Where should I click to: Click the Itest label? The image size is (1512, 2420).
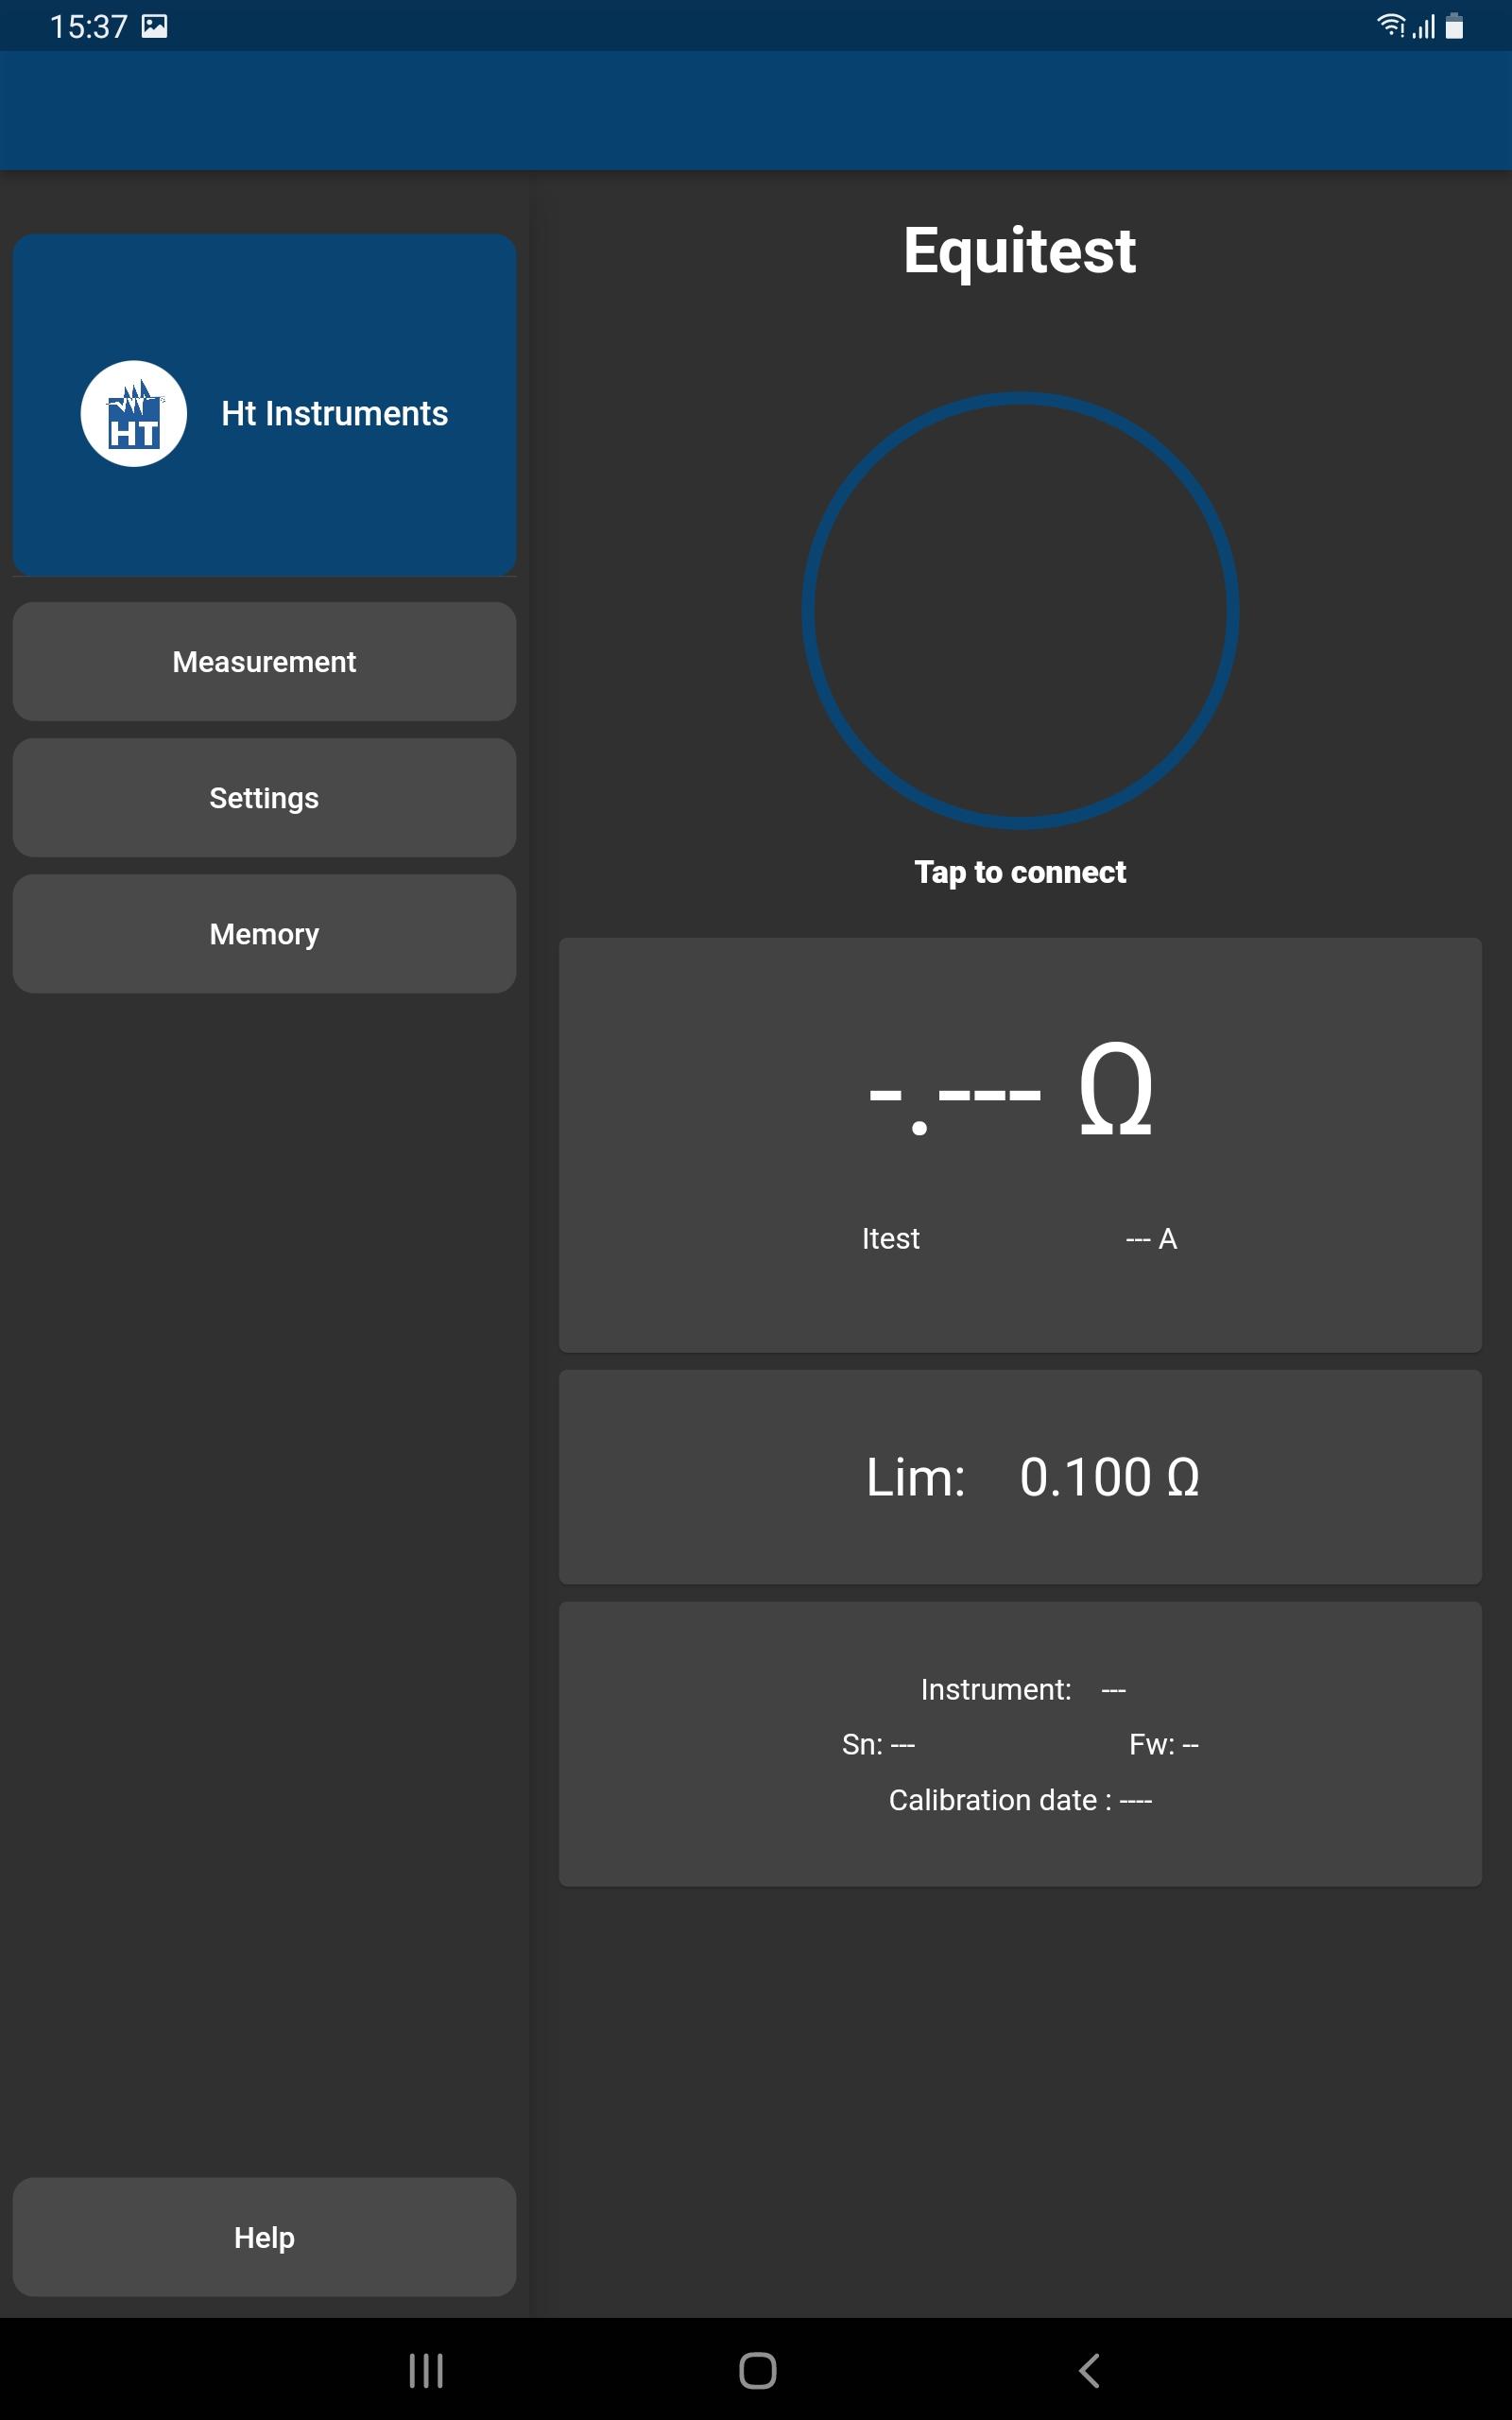click(x=891, y=1238)
